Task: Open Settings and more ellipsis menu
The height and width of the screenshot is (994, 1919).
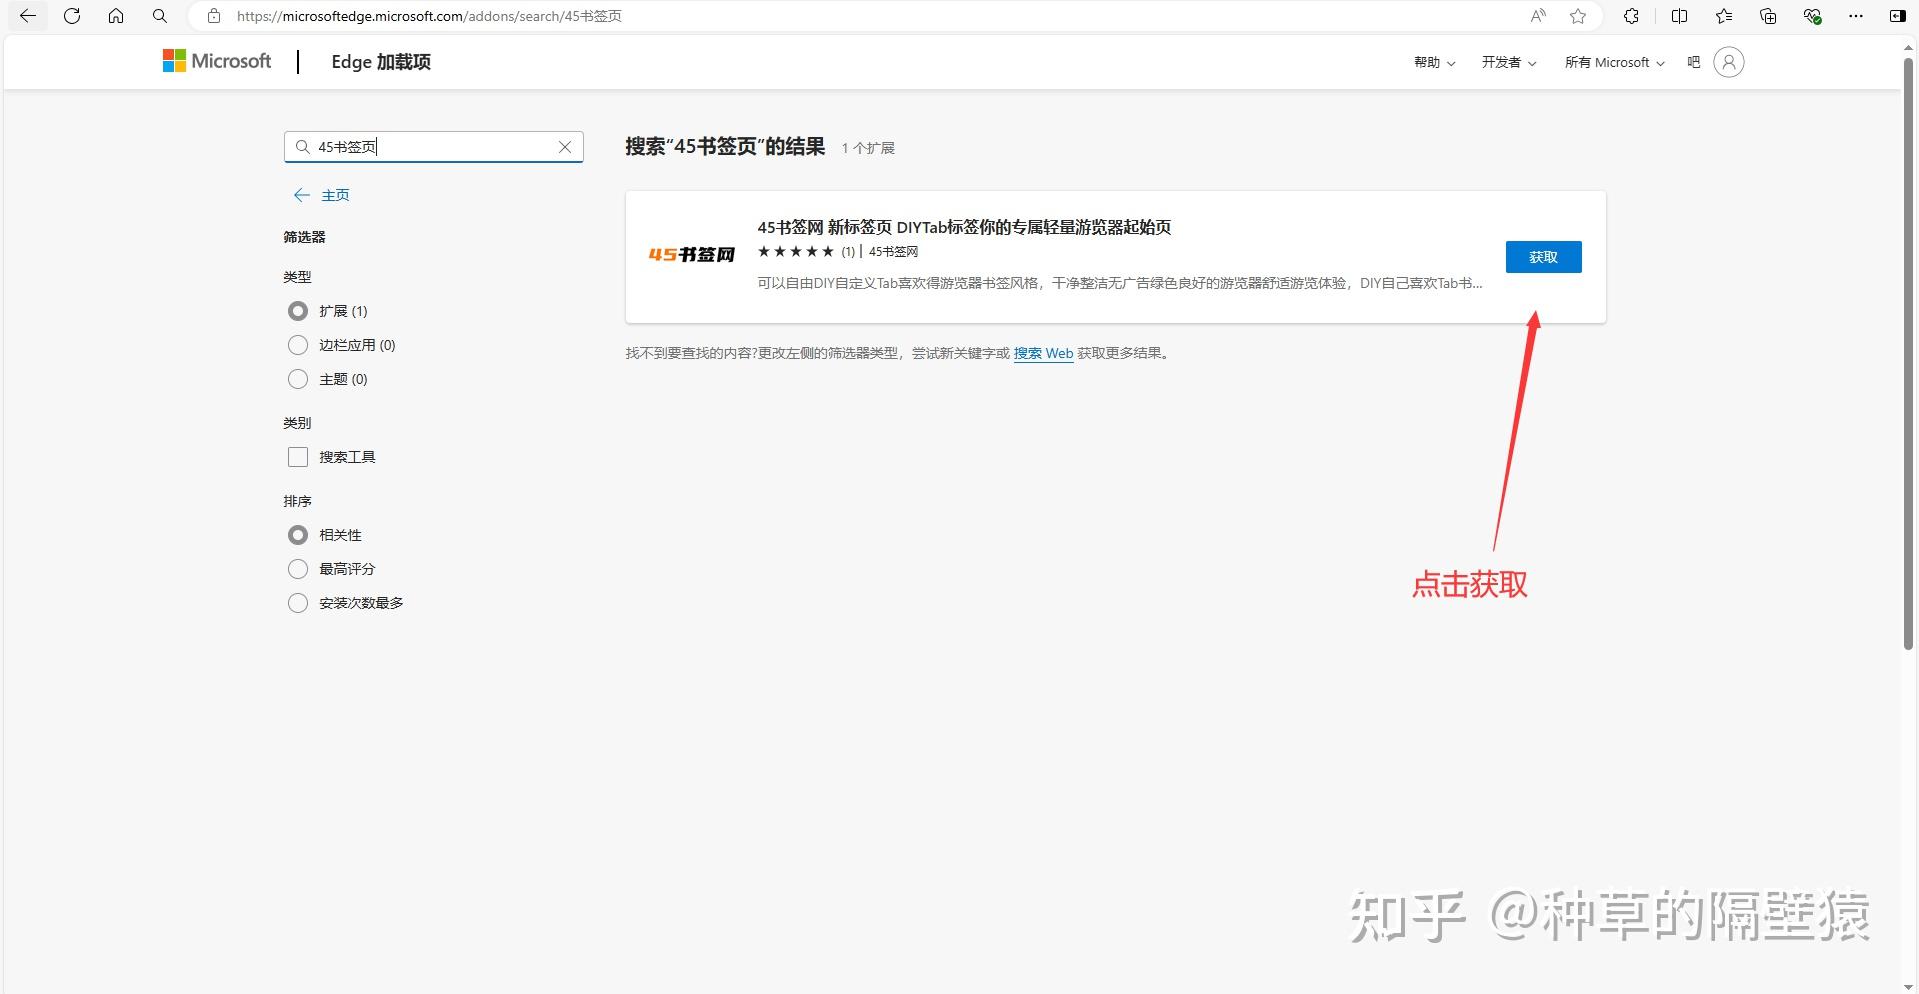Action: coord(1856,16)
